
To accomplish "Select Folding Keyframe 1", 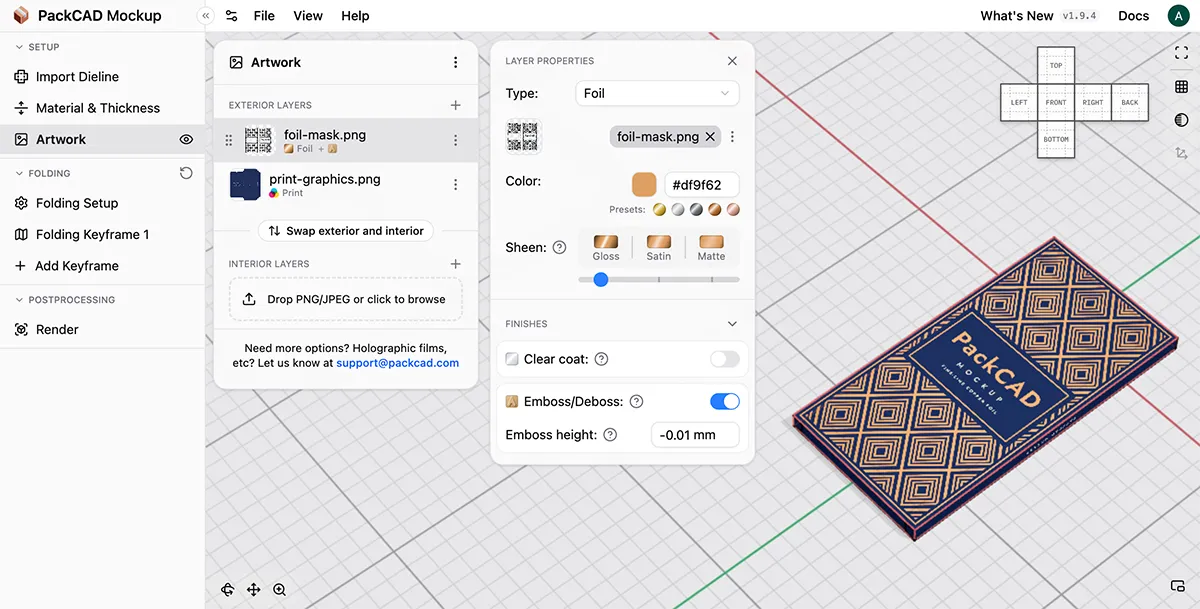I will (x=92, y=234).
